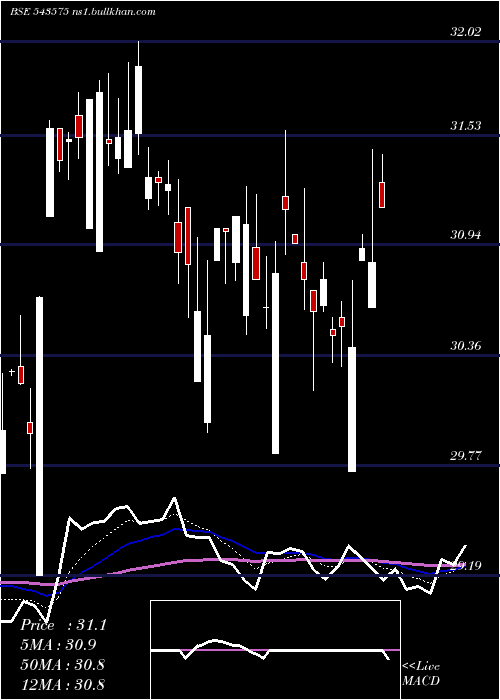Click the 5MA : 30.9 value
This screenshot has height=700, width=500.
[x=58, y=645]
